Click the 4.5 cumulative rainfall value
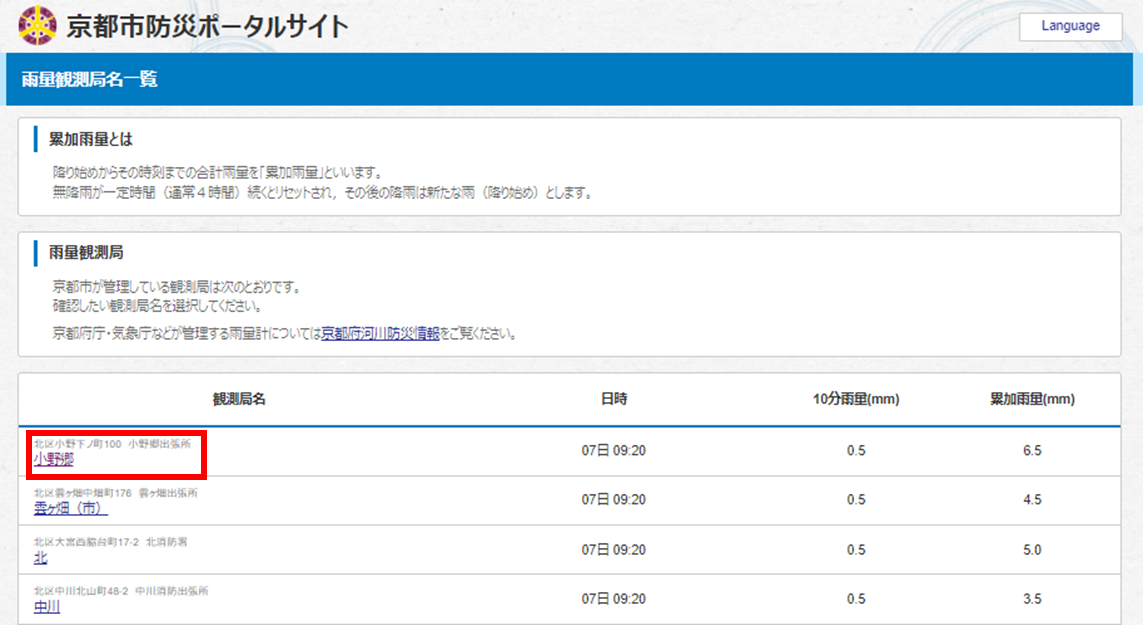 tap(1032, 500)
